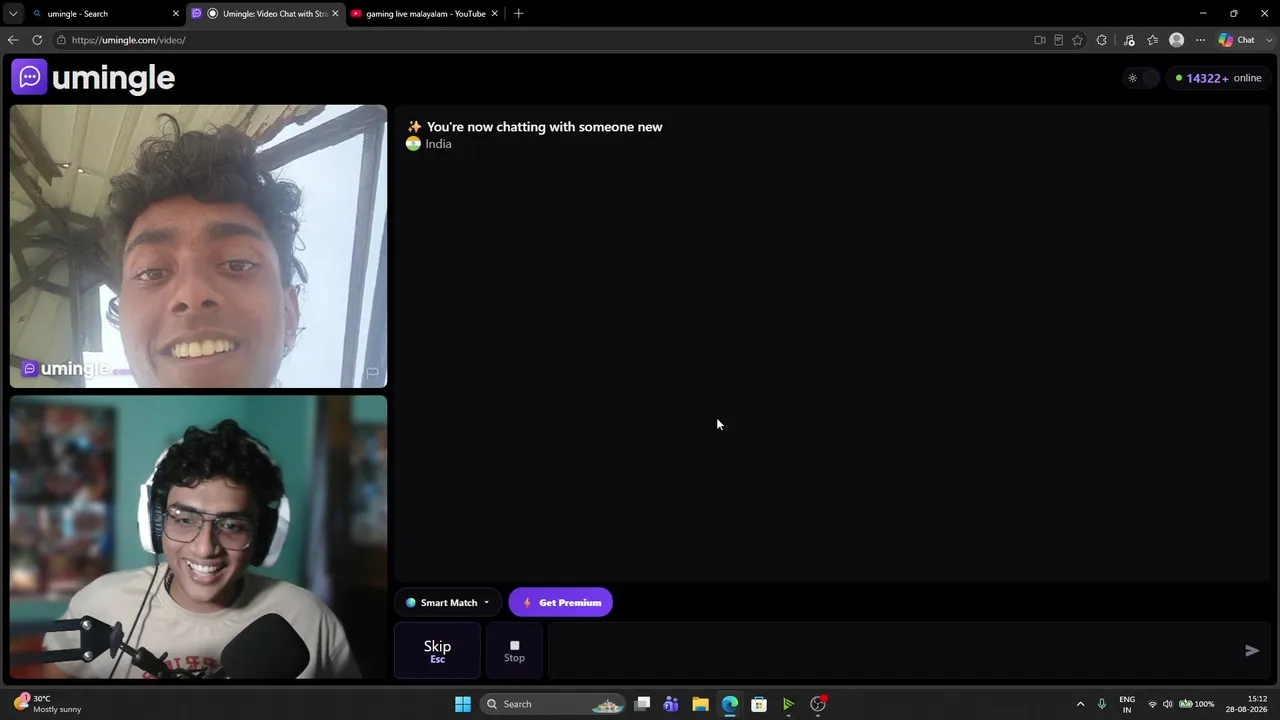
Task: Show hidden system tray icons
Action: point(1080,704)
